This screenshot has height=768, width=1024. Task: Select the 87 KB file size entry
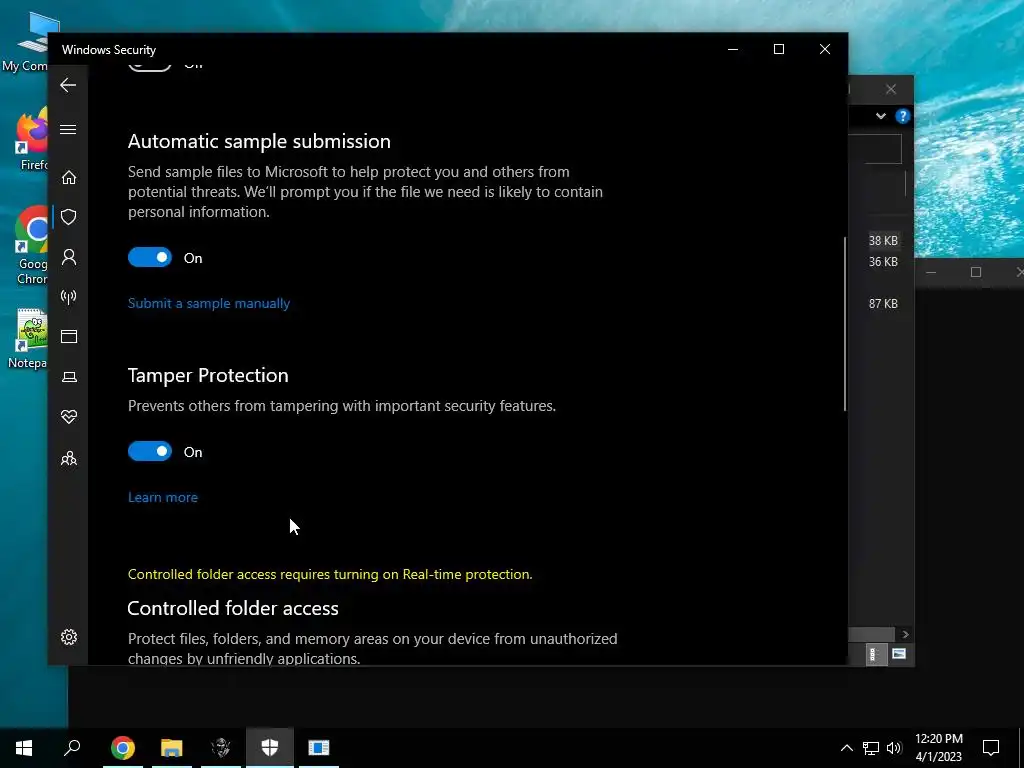(x=883, y=303)
